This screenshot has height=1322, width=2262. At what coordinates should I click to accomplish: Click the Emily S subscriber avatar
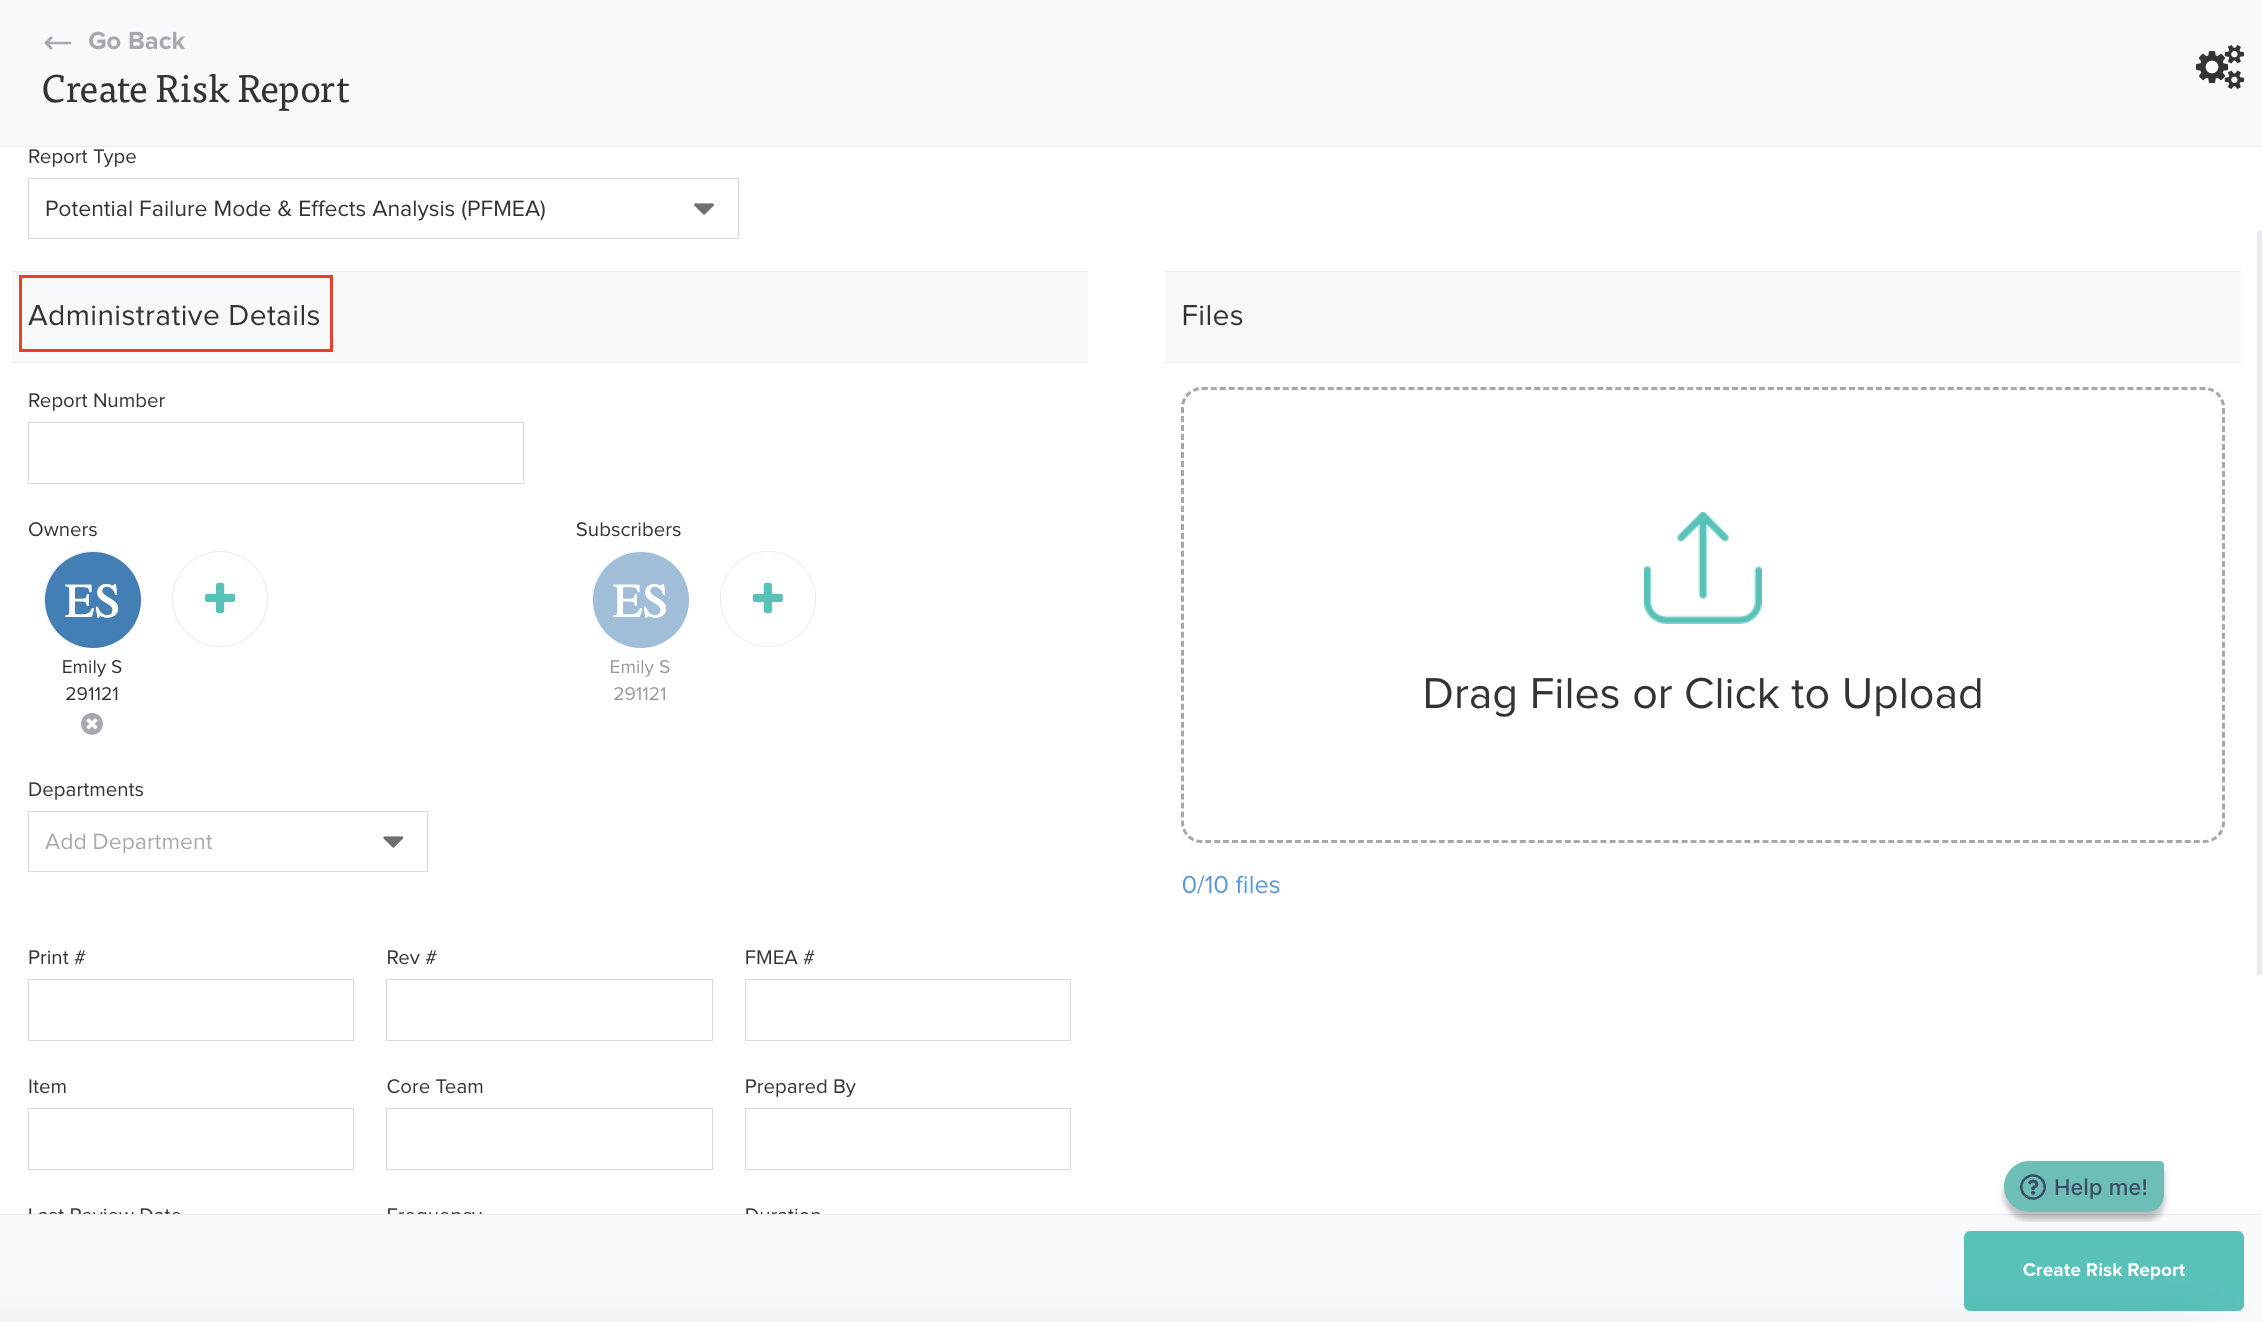coord(640,600)
